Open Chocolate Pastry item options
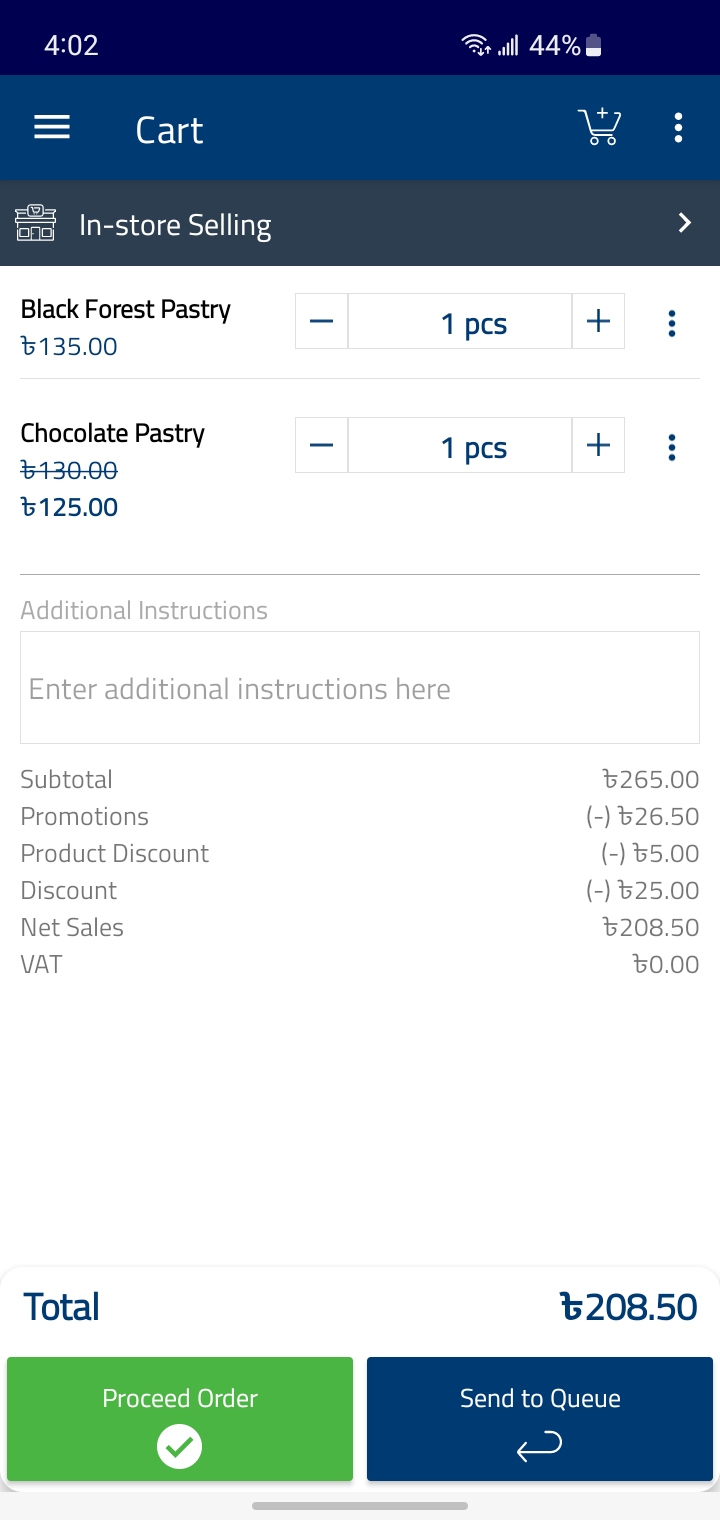 pyautogui.click(x=671, y=447)
